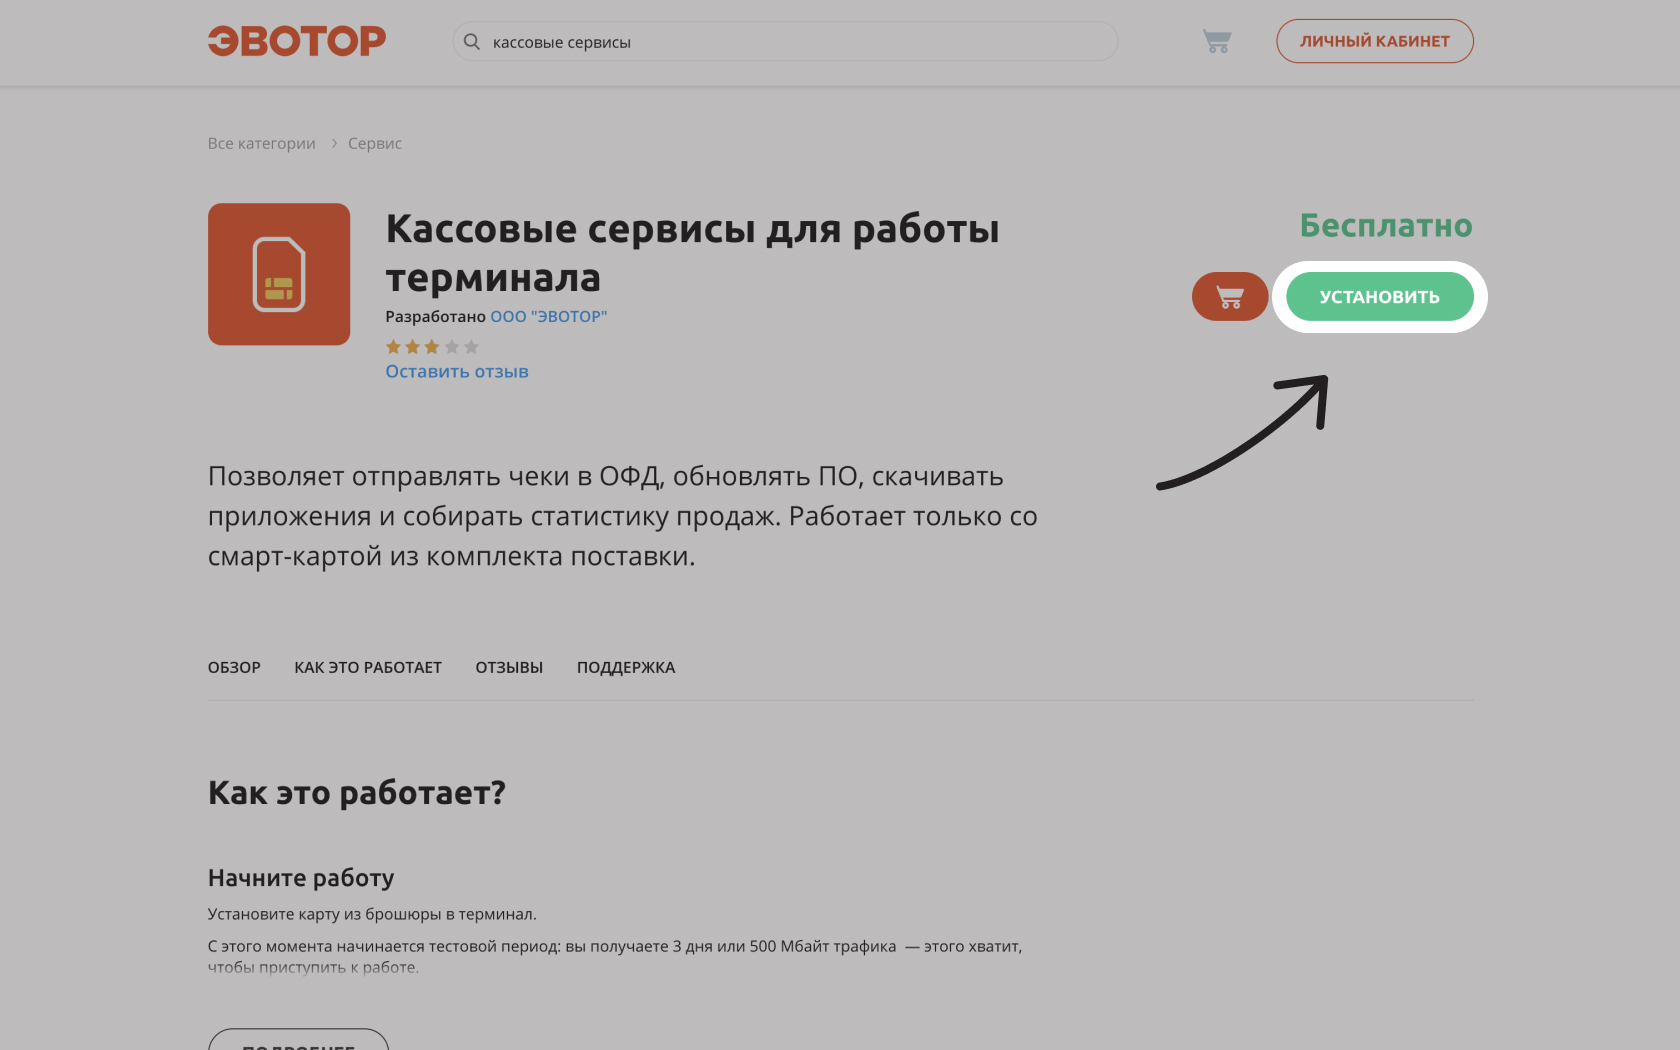Open the Отзывы tab
The width and height of the screenshot is (1680, 1050).
[x=509, y=667]
